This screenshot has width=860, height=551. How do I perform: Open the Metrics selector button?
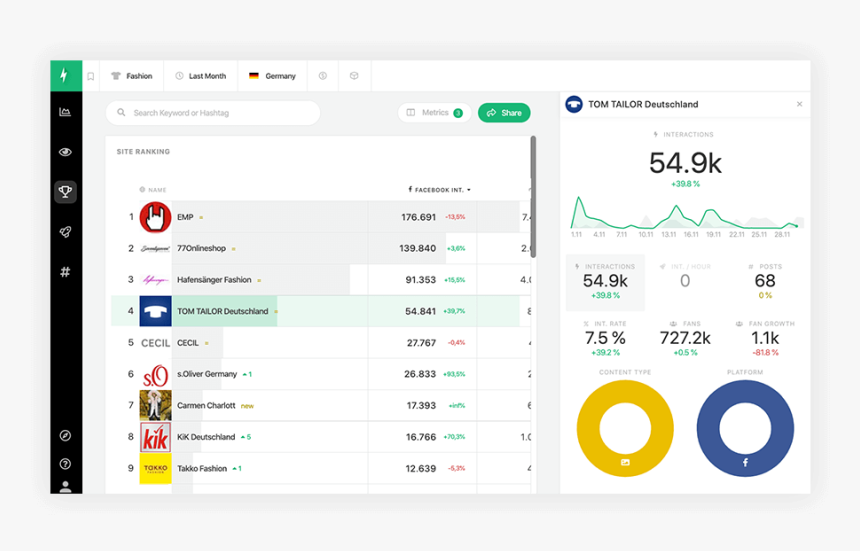pos(434,113)
